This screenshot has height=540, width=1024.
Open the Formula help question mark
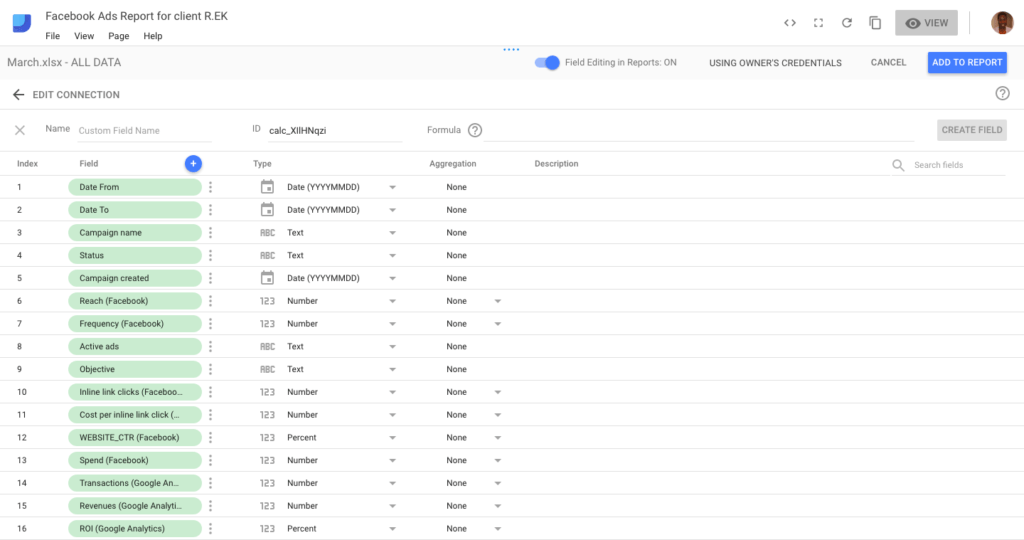coord(475,130)
